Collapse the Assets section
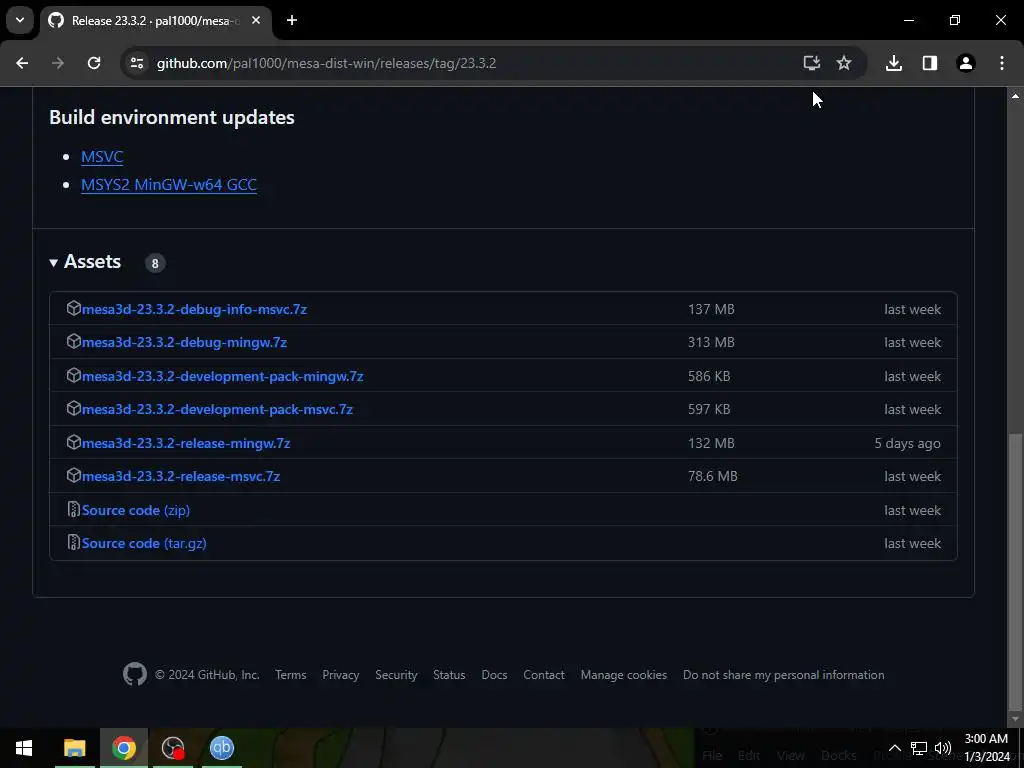The height and width of the screenshot is (768, 1024). [85, 262]
